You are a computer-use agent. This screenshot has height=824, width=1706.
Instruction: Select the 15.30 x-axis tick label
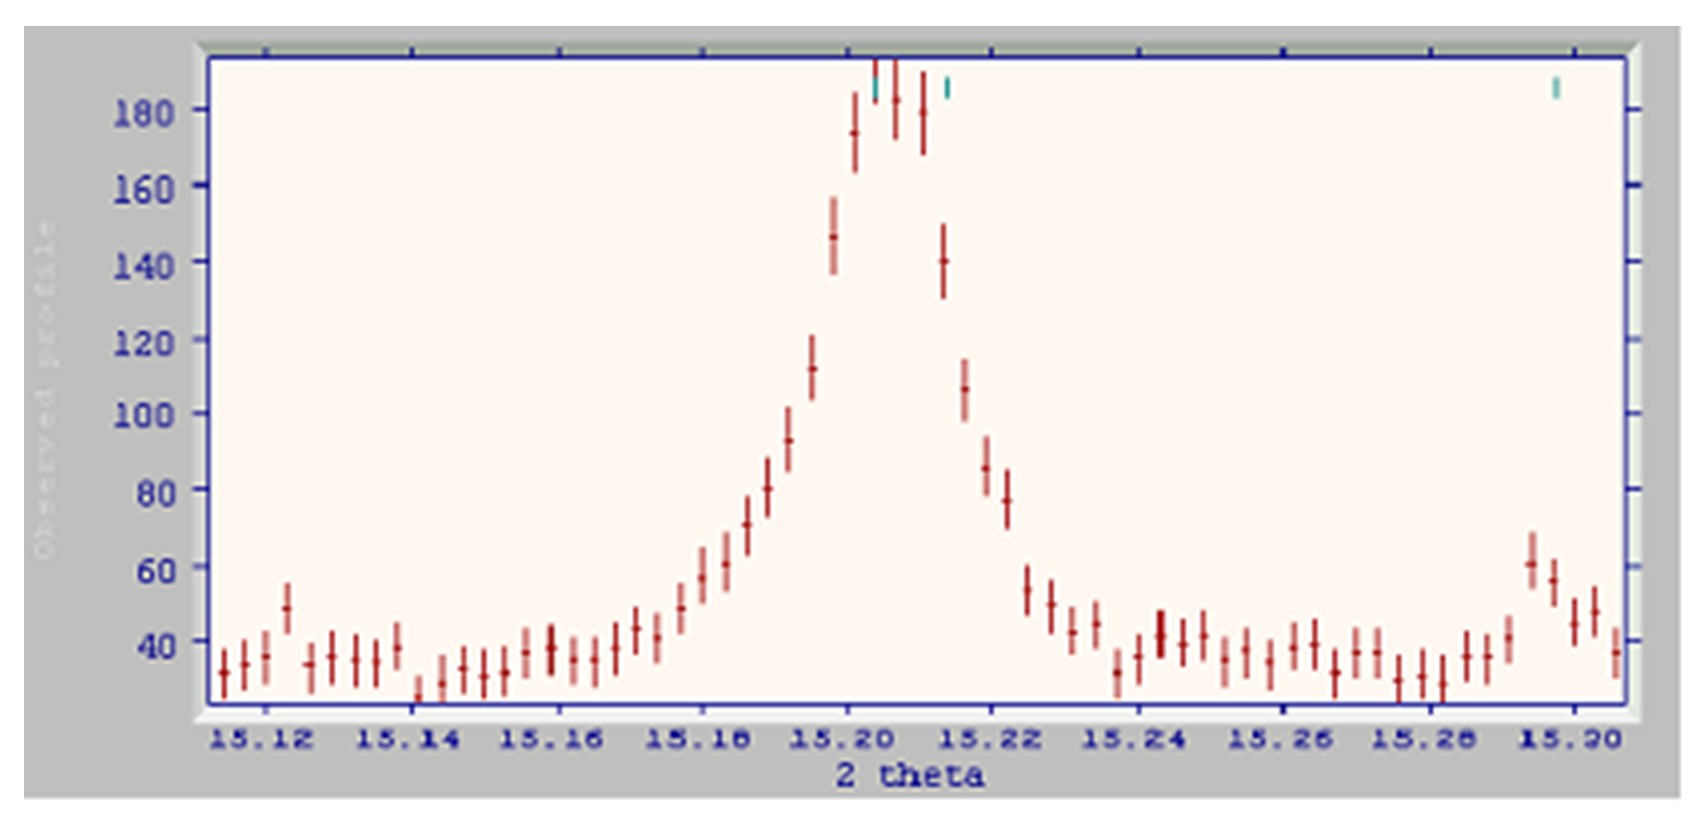click(x=1571, y=740)
